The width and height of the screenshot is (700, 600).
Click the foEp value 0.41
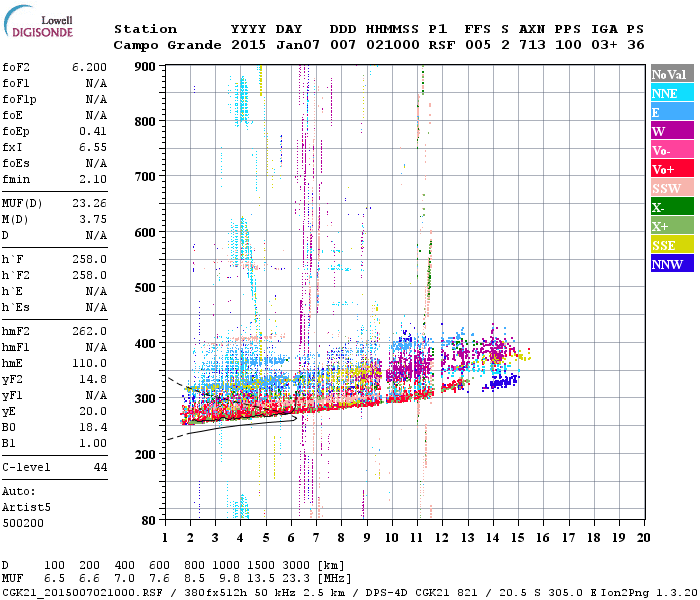pos(93,131)
